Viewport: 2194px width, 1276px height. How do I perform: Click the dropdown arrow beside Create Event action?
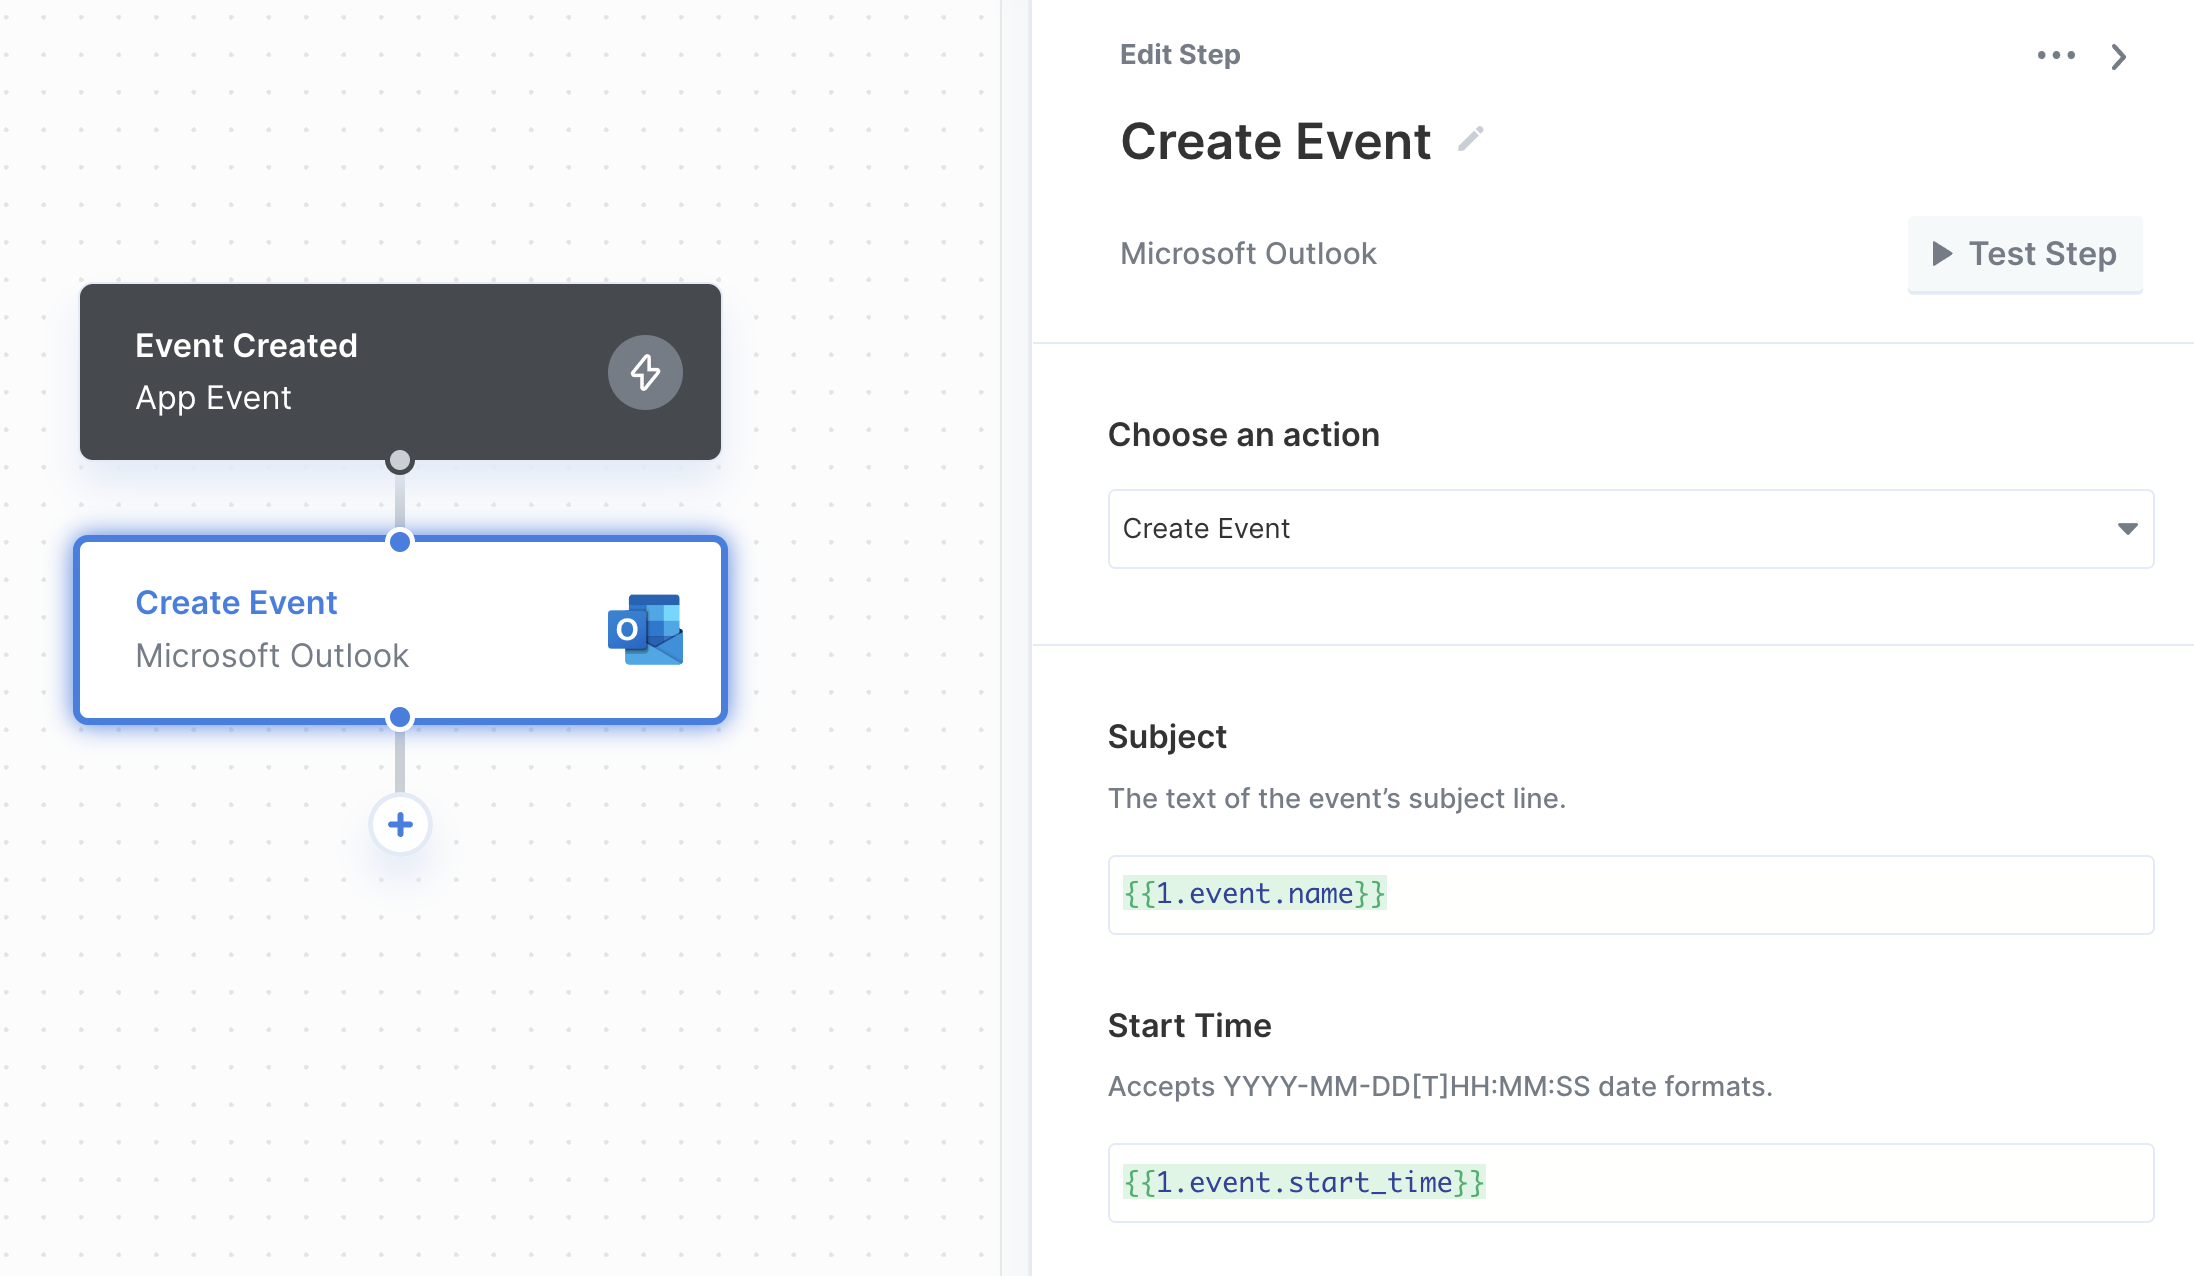(x=2127, y=529)
